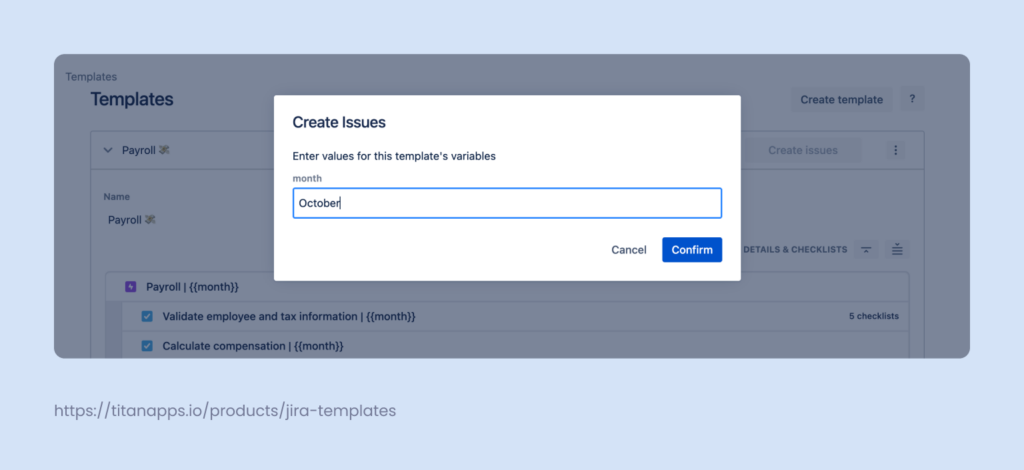This screenshot has width=1024, height=470.
Task: Select the purple epic icon beside Payroll | {{month}}
Action: (x=130, y=287)
